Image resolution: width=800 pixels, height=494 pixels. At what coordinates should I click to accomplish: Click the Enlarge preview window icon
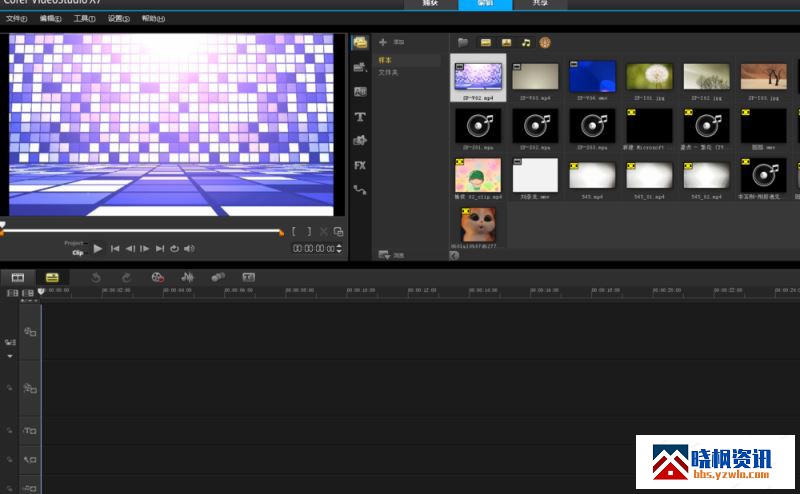click(x=338, y=232)
